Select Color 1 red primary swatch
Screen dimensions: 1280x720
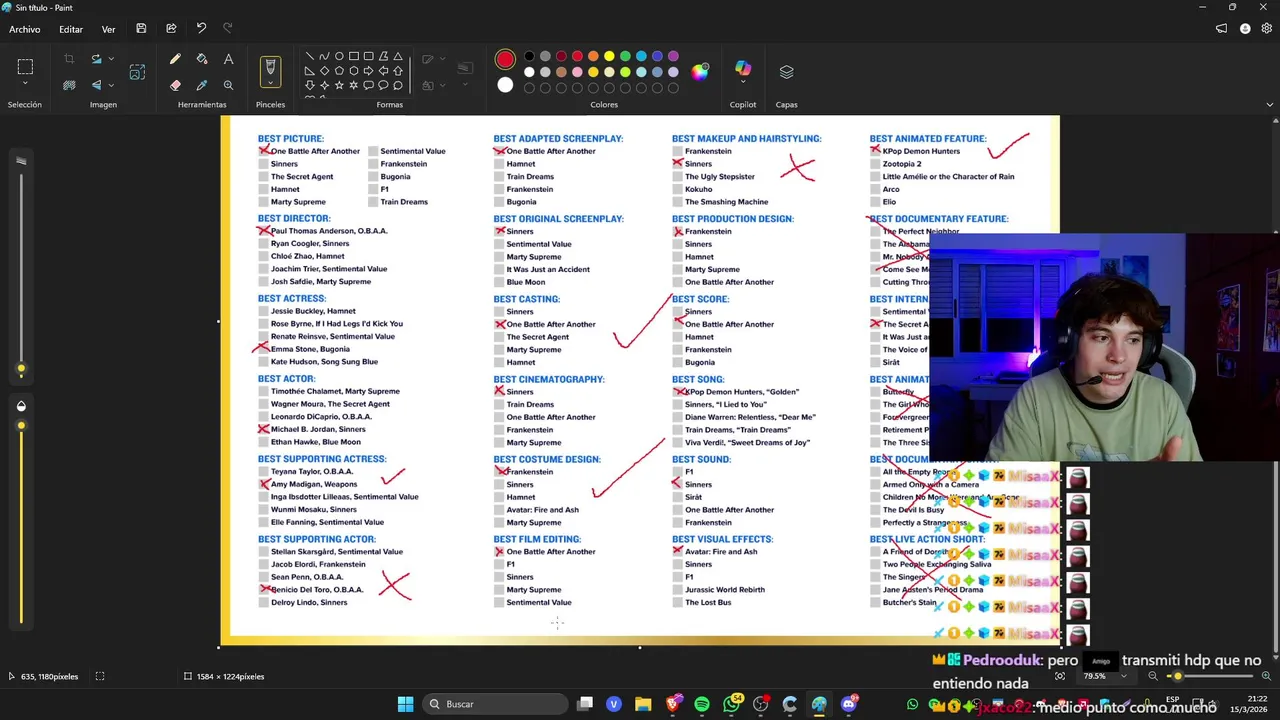505,60
